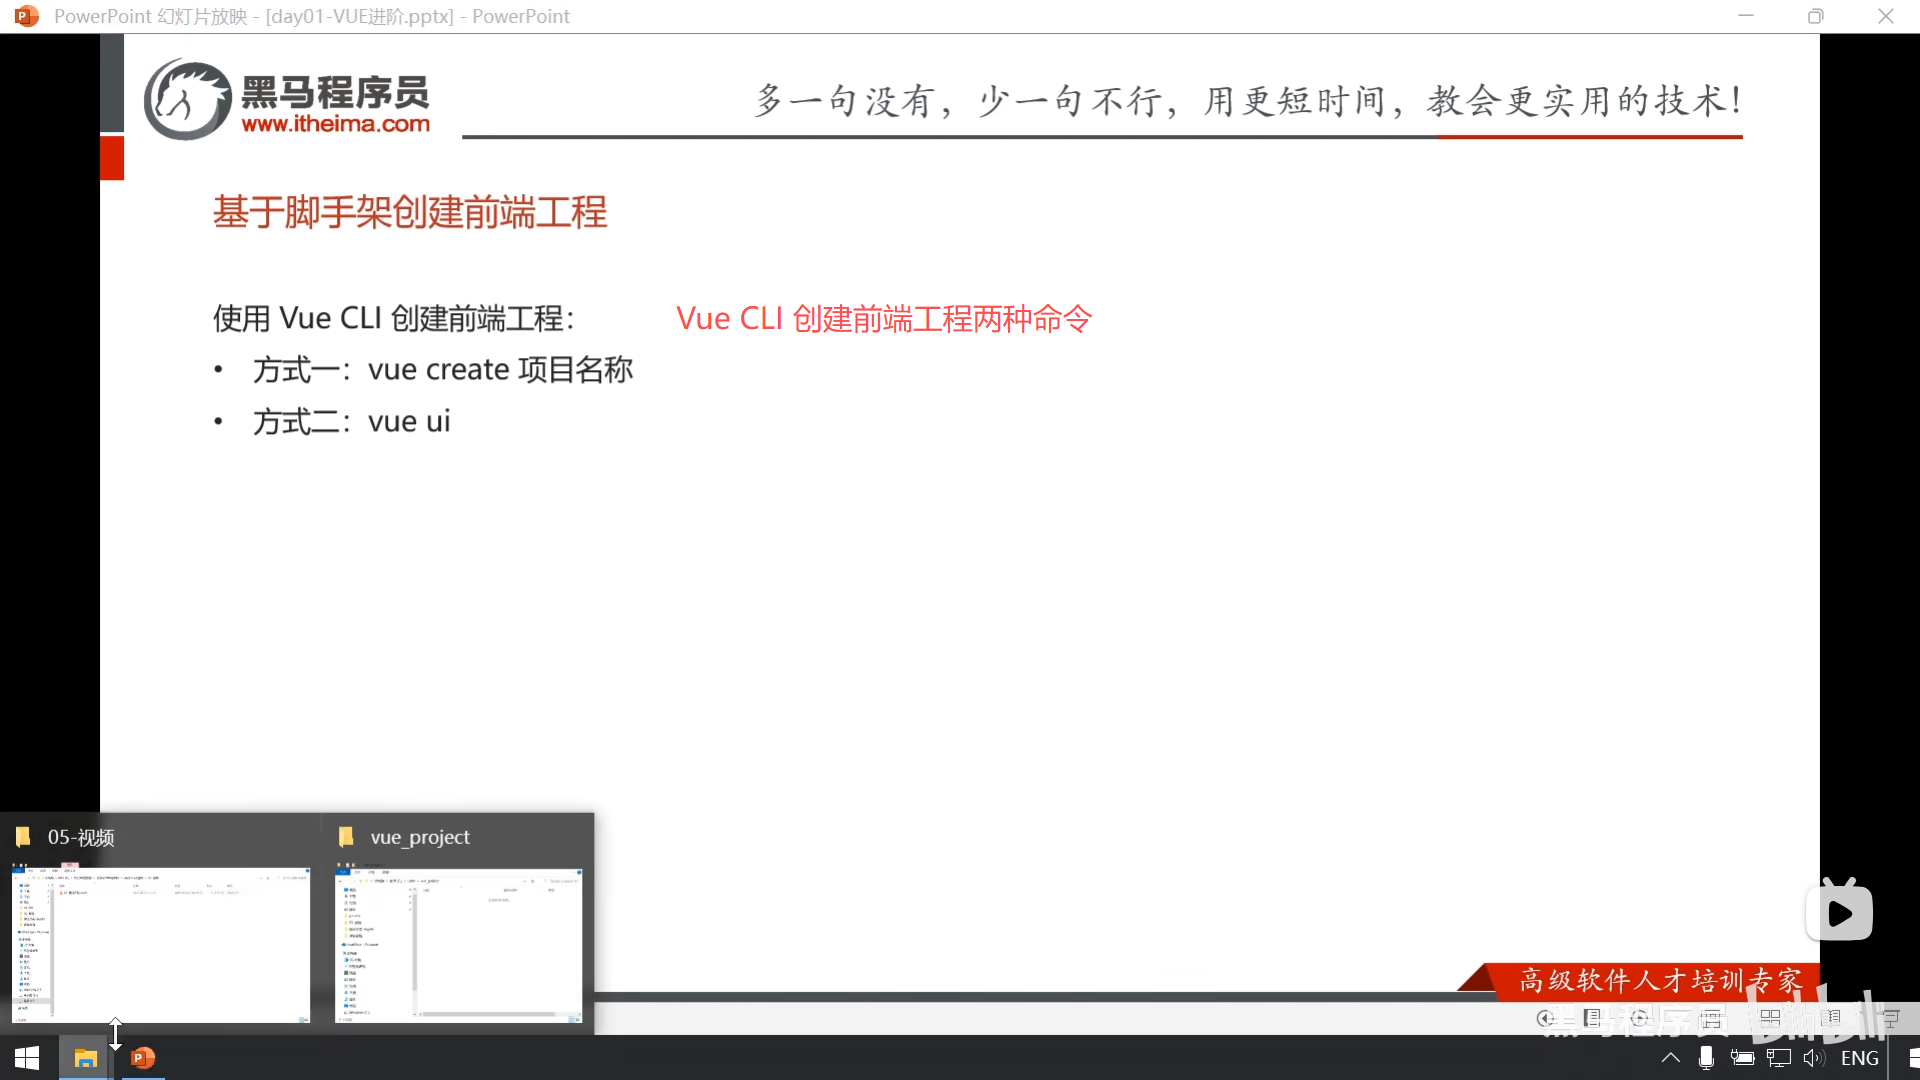
Task: Click the ENG input language indicator
Action: (x=1859, y=1058)
